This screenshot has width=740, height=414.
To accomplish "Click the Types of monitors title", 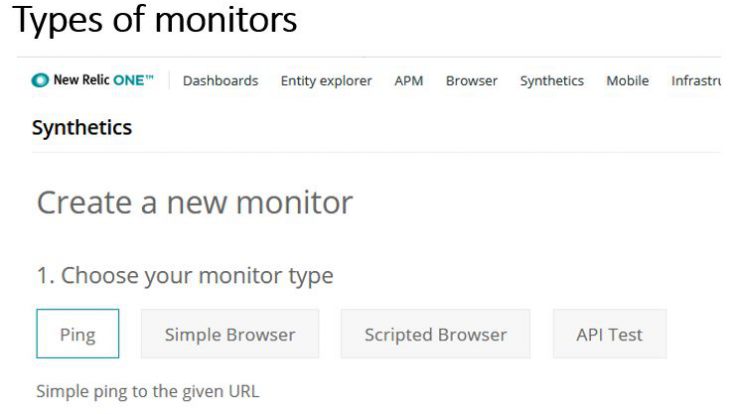I will tap(155, 20).
